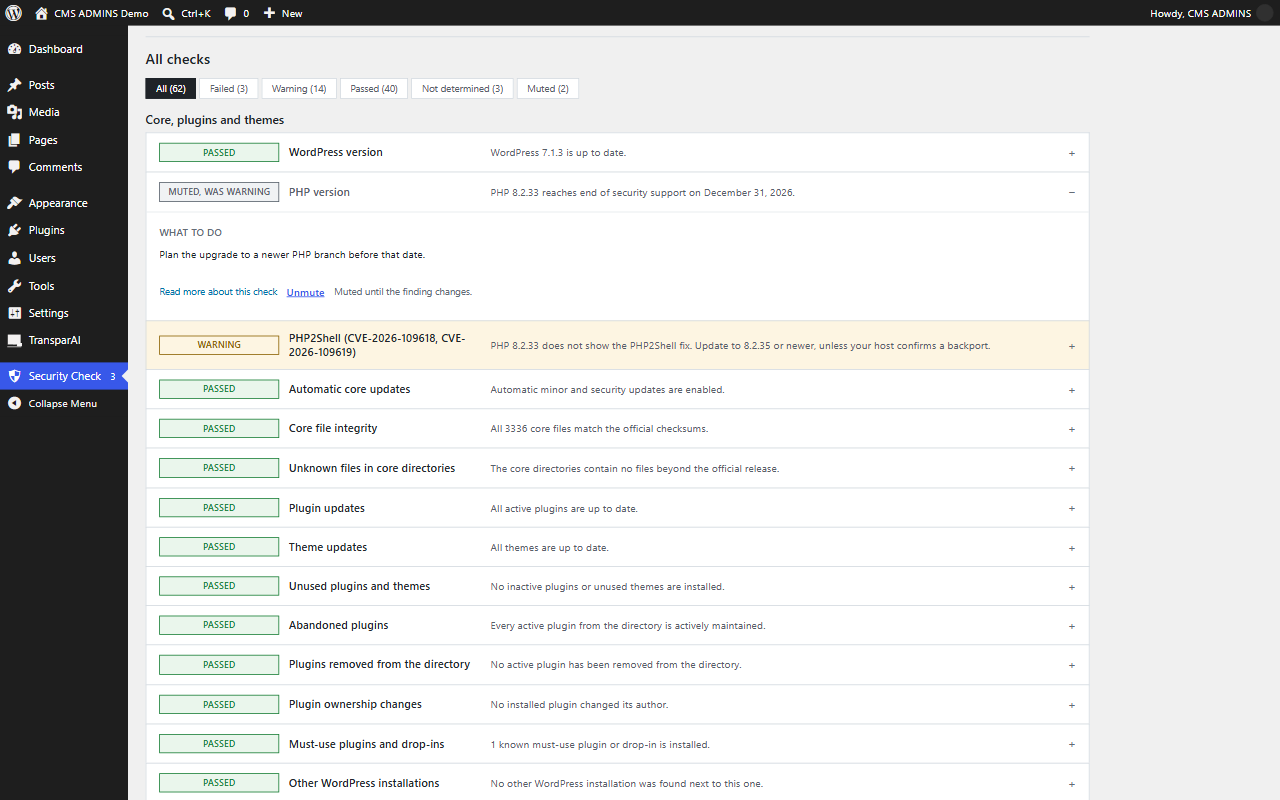Expand the Abandoned plugins check row
1280x800 pixels.
pyautogui.click(x=1071, y=626)
